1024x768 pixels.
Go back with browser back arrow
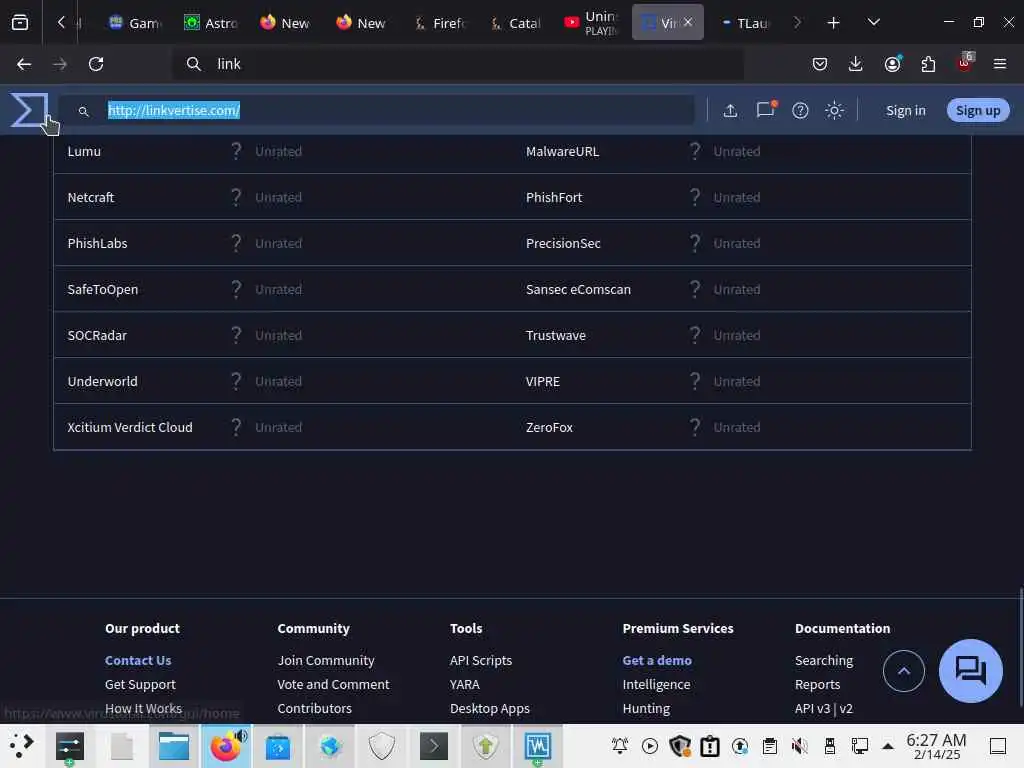pos(24,64)
